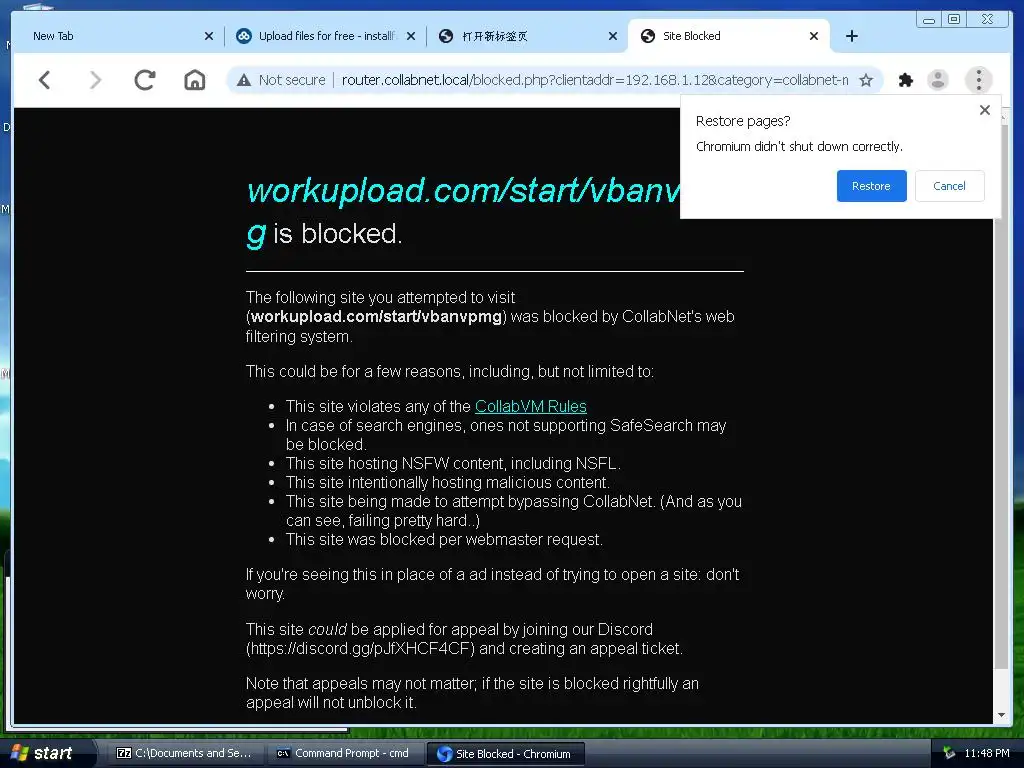The image size is (1024, 768).
Task: Open the CollabVM Rules link
Action: pos(530,406)
